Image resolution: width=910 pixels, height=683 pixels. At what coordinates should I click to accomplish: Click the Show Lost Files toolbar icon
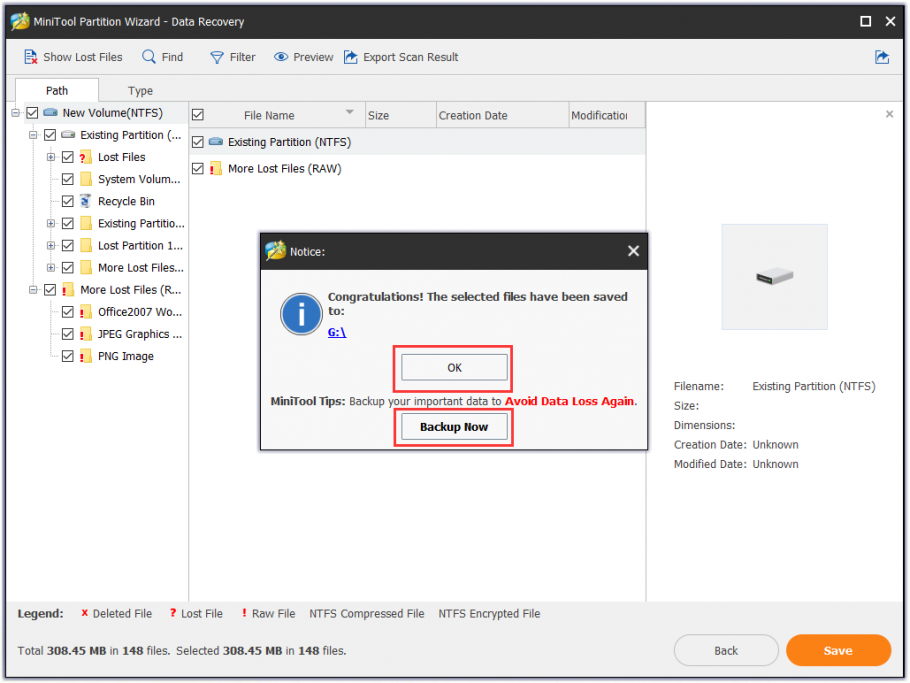[x=31, y=57]
